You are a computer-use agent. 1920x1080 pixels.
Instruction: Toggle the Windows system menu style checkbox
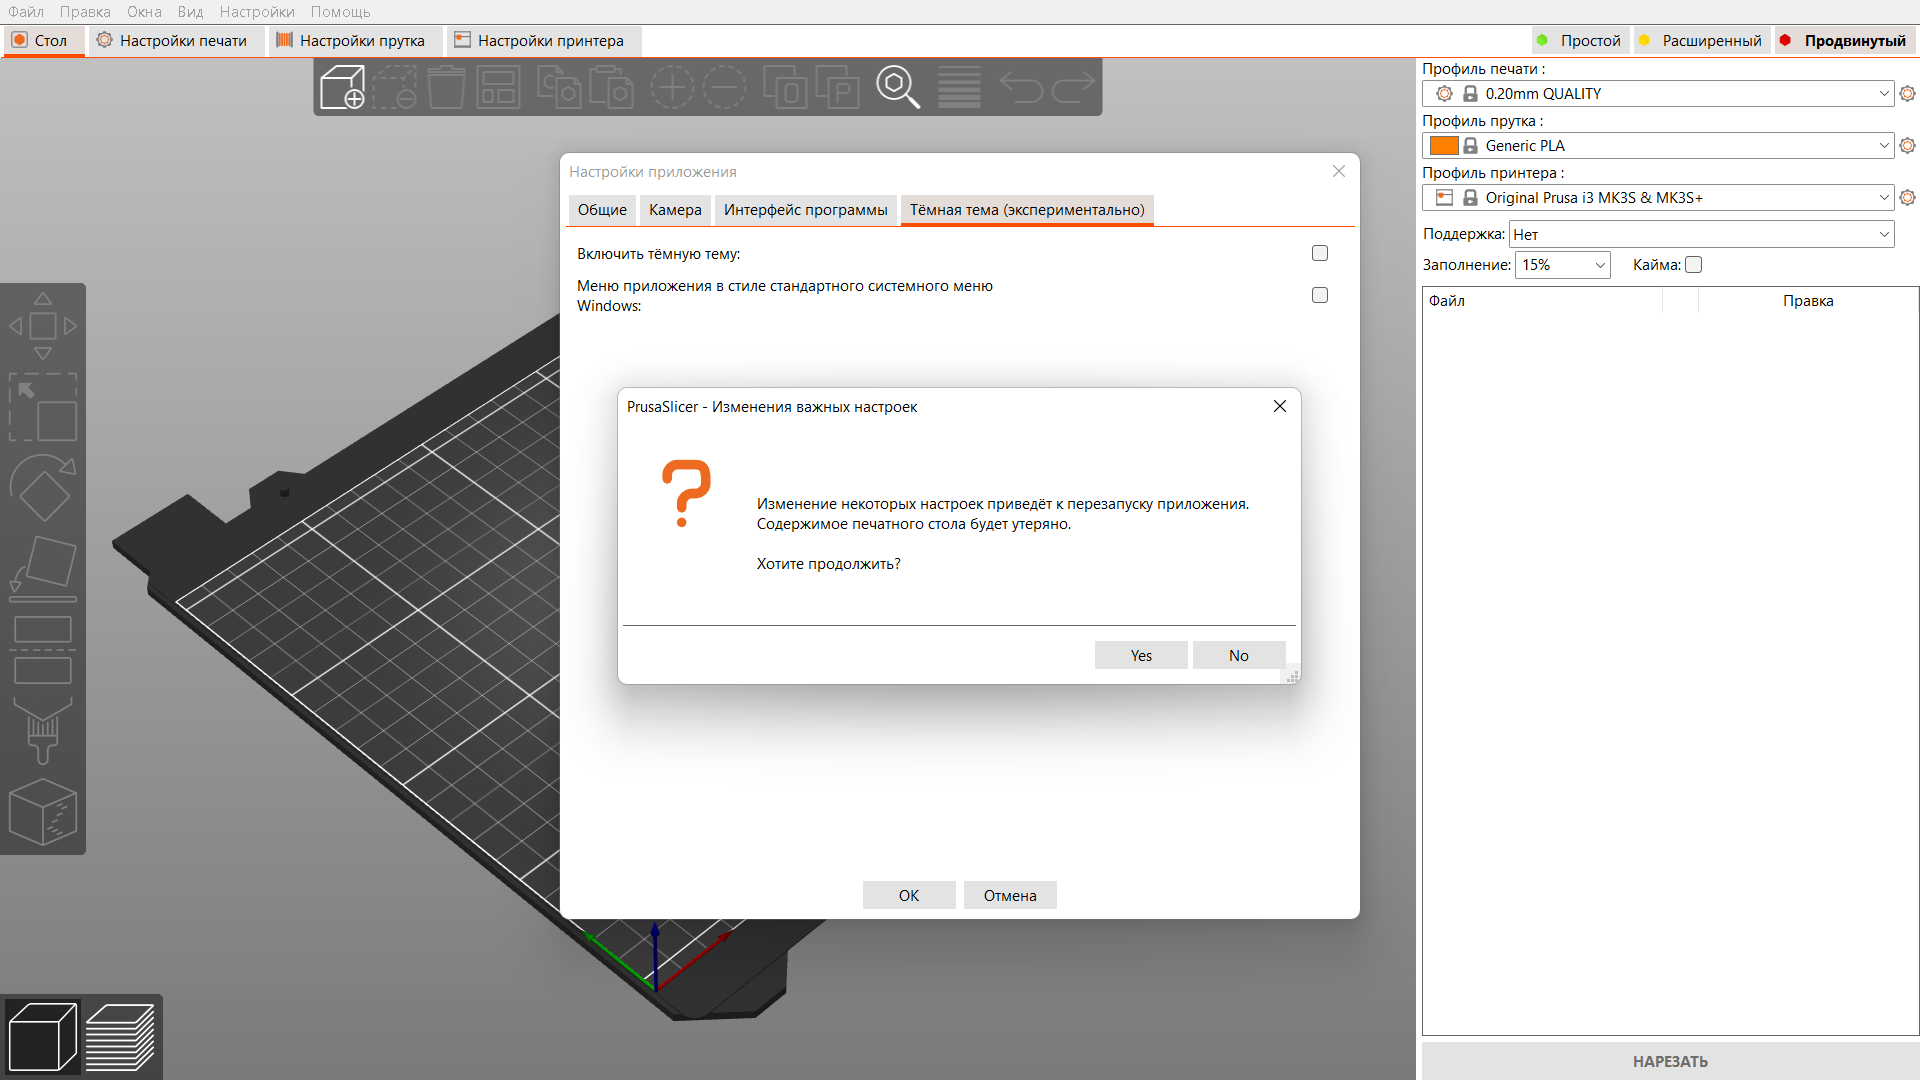point(1319,295)
